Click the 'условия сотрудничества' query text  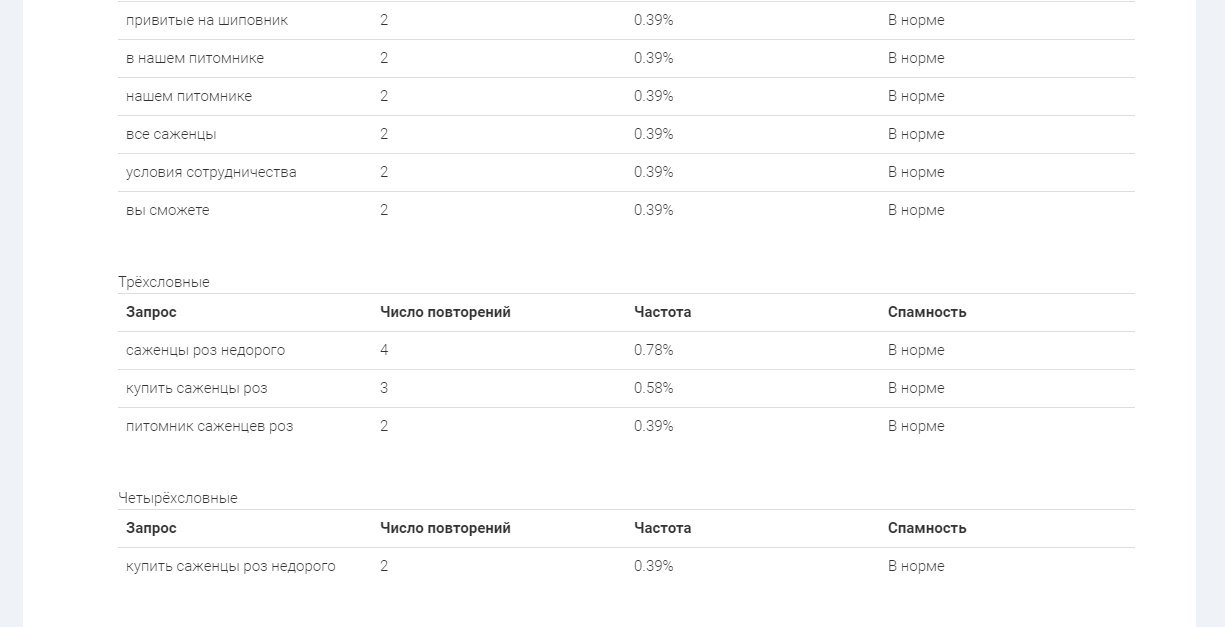point(211,172)
